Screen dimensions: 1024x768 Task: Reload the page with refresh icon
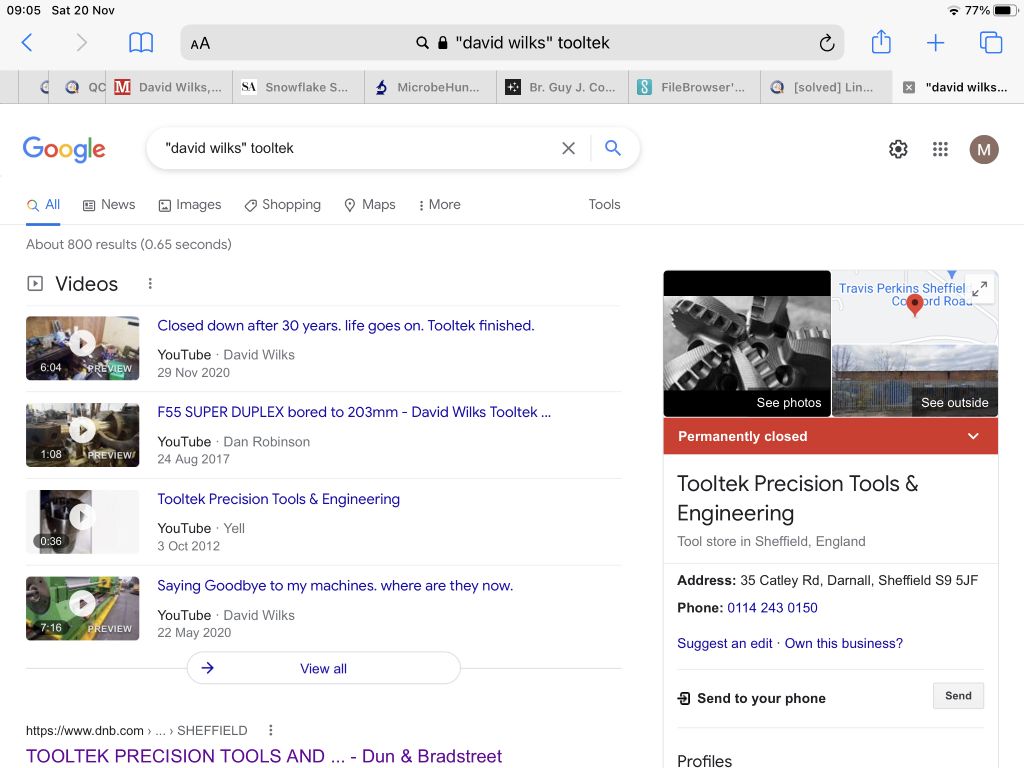pos(827,43)
